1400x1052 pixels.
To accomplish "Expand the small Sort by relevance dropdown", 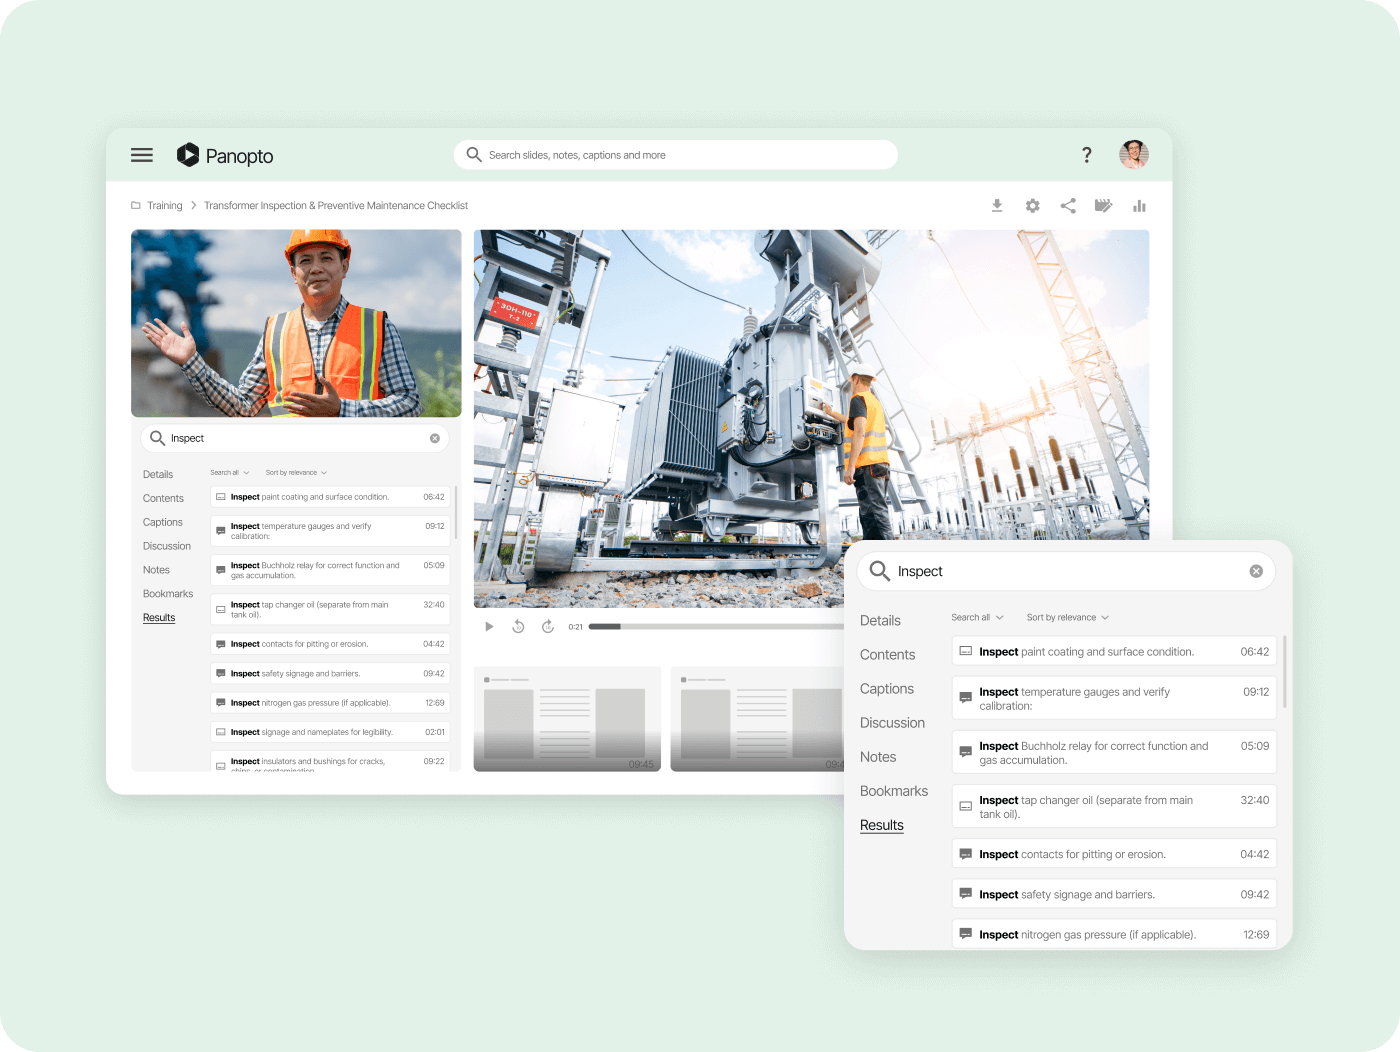I will coord(296,473).
